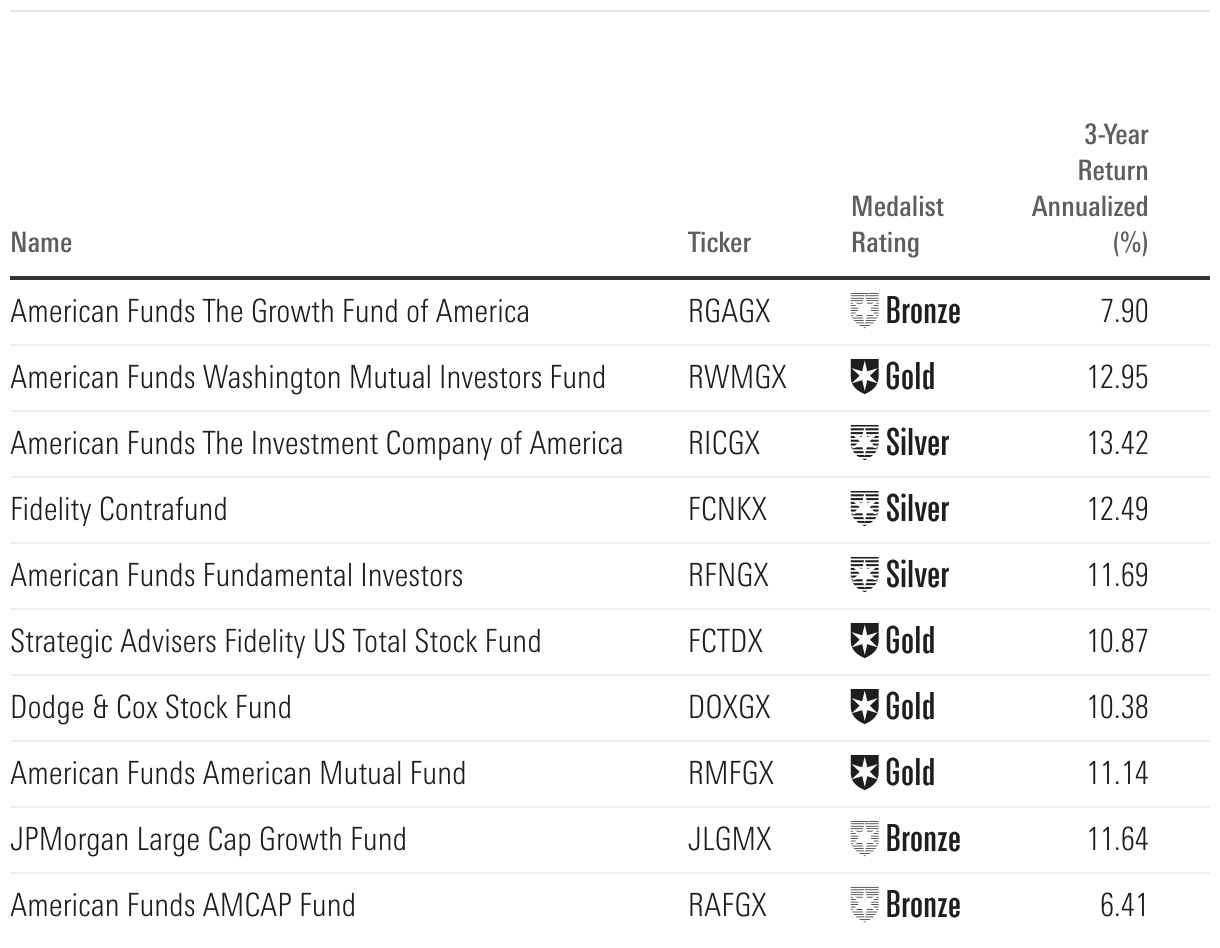Click the RWMGX ticker symbol

click(x=737, y=377)
